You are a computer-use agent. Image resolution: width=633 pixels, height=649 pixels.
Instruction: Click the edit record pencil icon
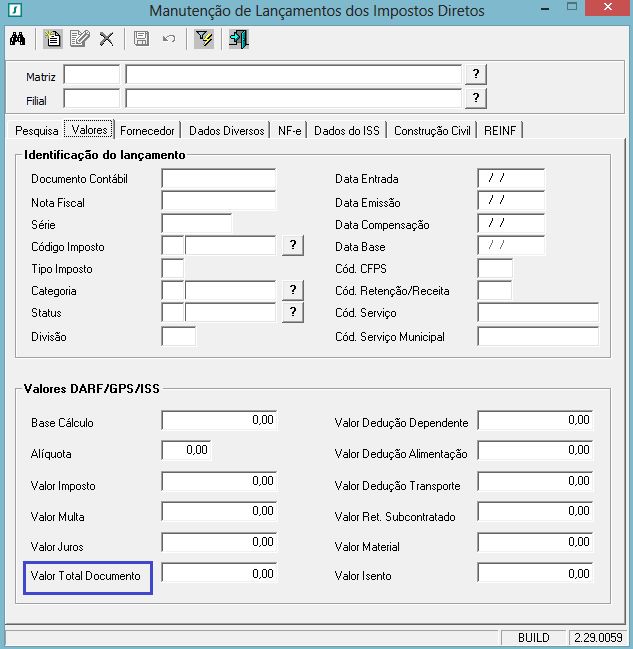[80, 39]
